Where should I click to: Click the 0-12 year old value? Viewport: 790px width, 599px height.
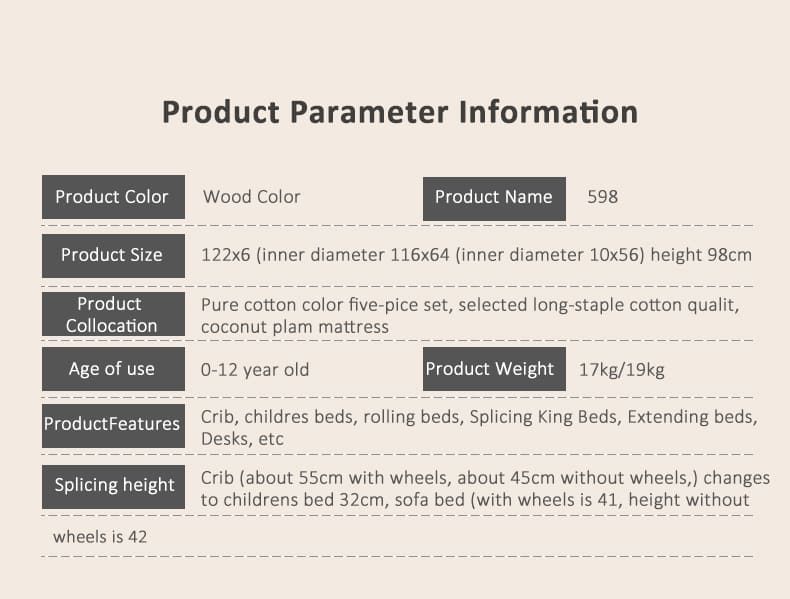[255, 370]
